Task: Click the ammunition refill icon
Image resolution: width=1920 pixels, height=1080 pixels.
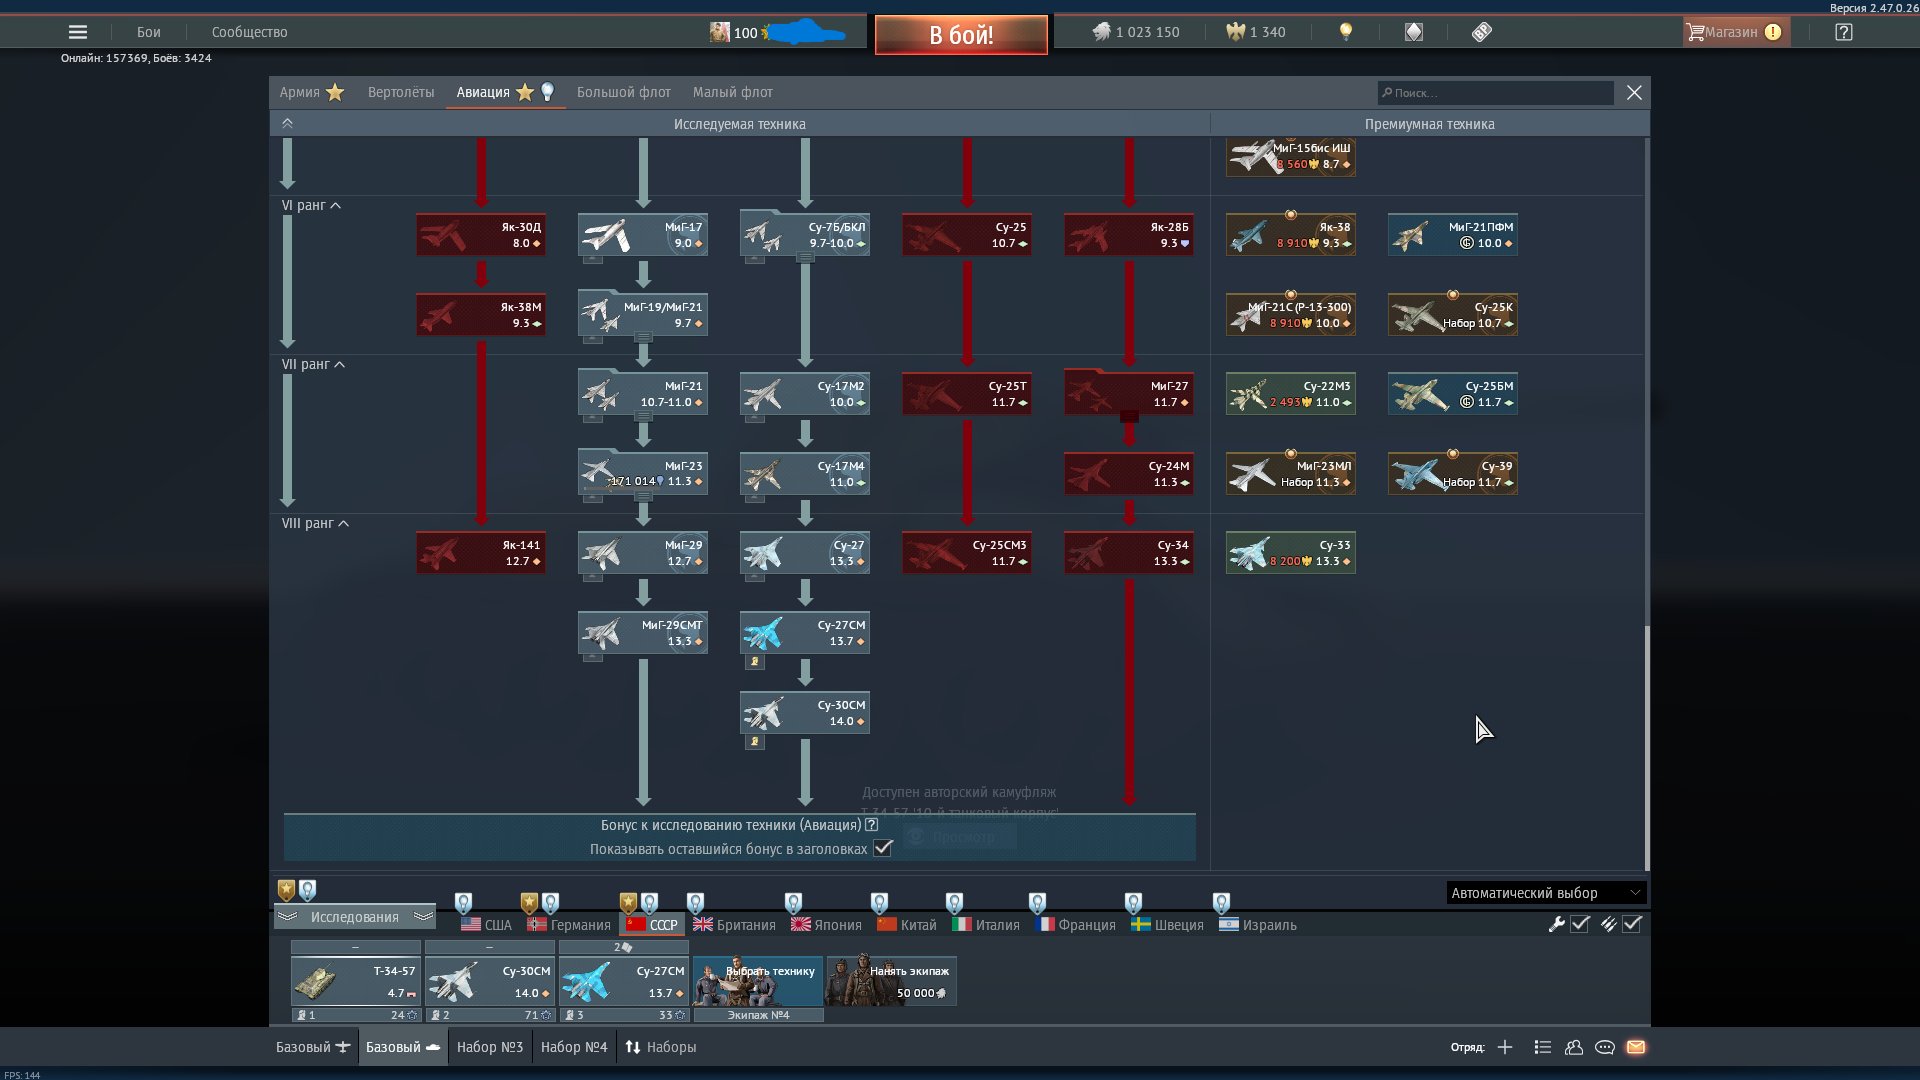Action: pos(1608,924)
